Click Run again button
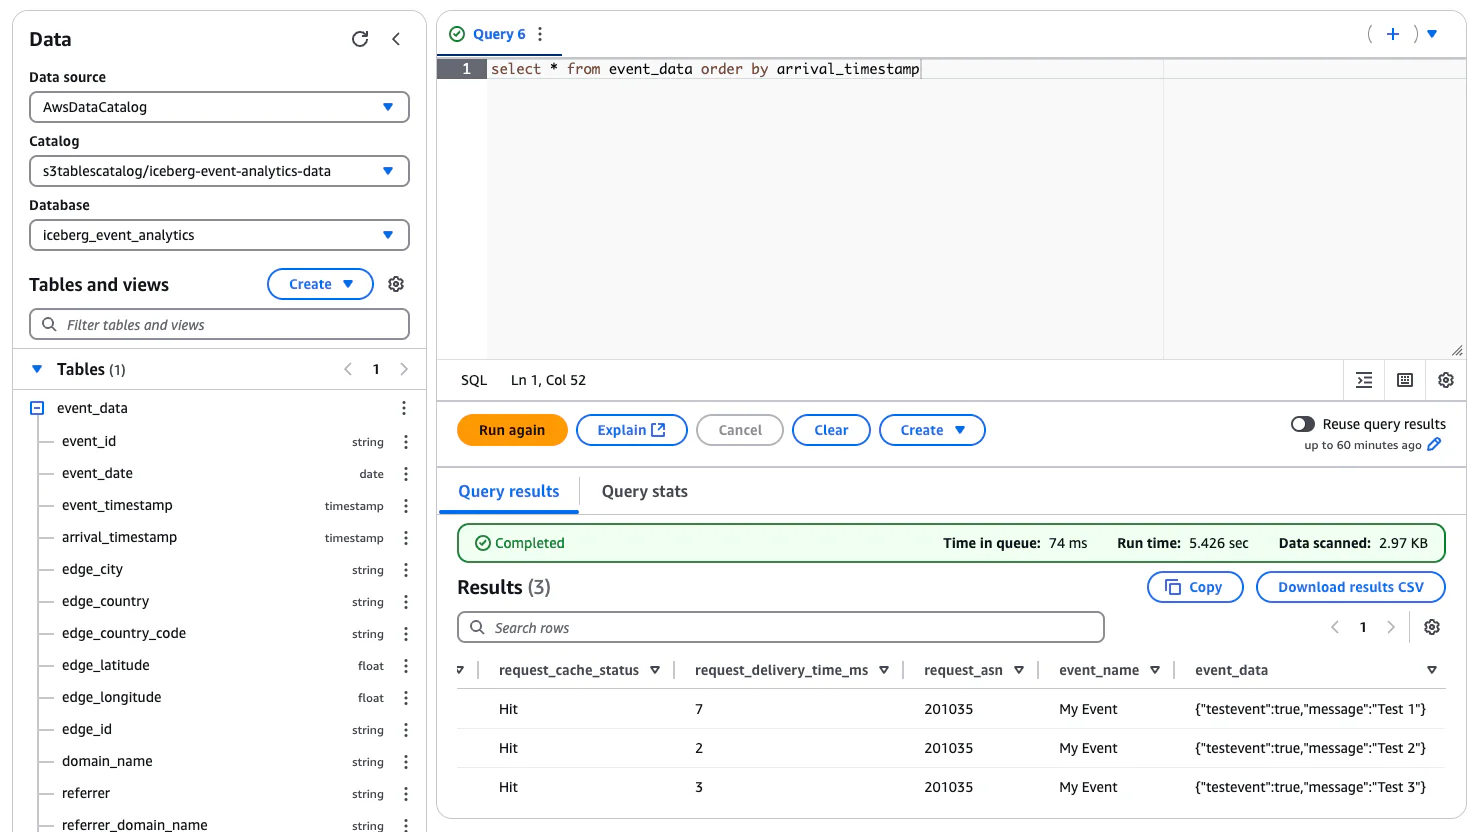Image resolution: width=1476 pixels, height=832 pixels. coord(512,430)
